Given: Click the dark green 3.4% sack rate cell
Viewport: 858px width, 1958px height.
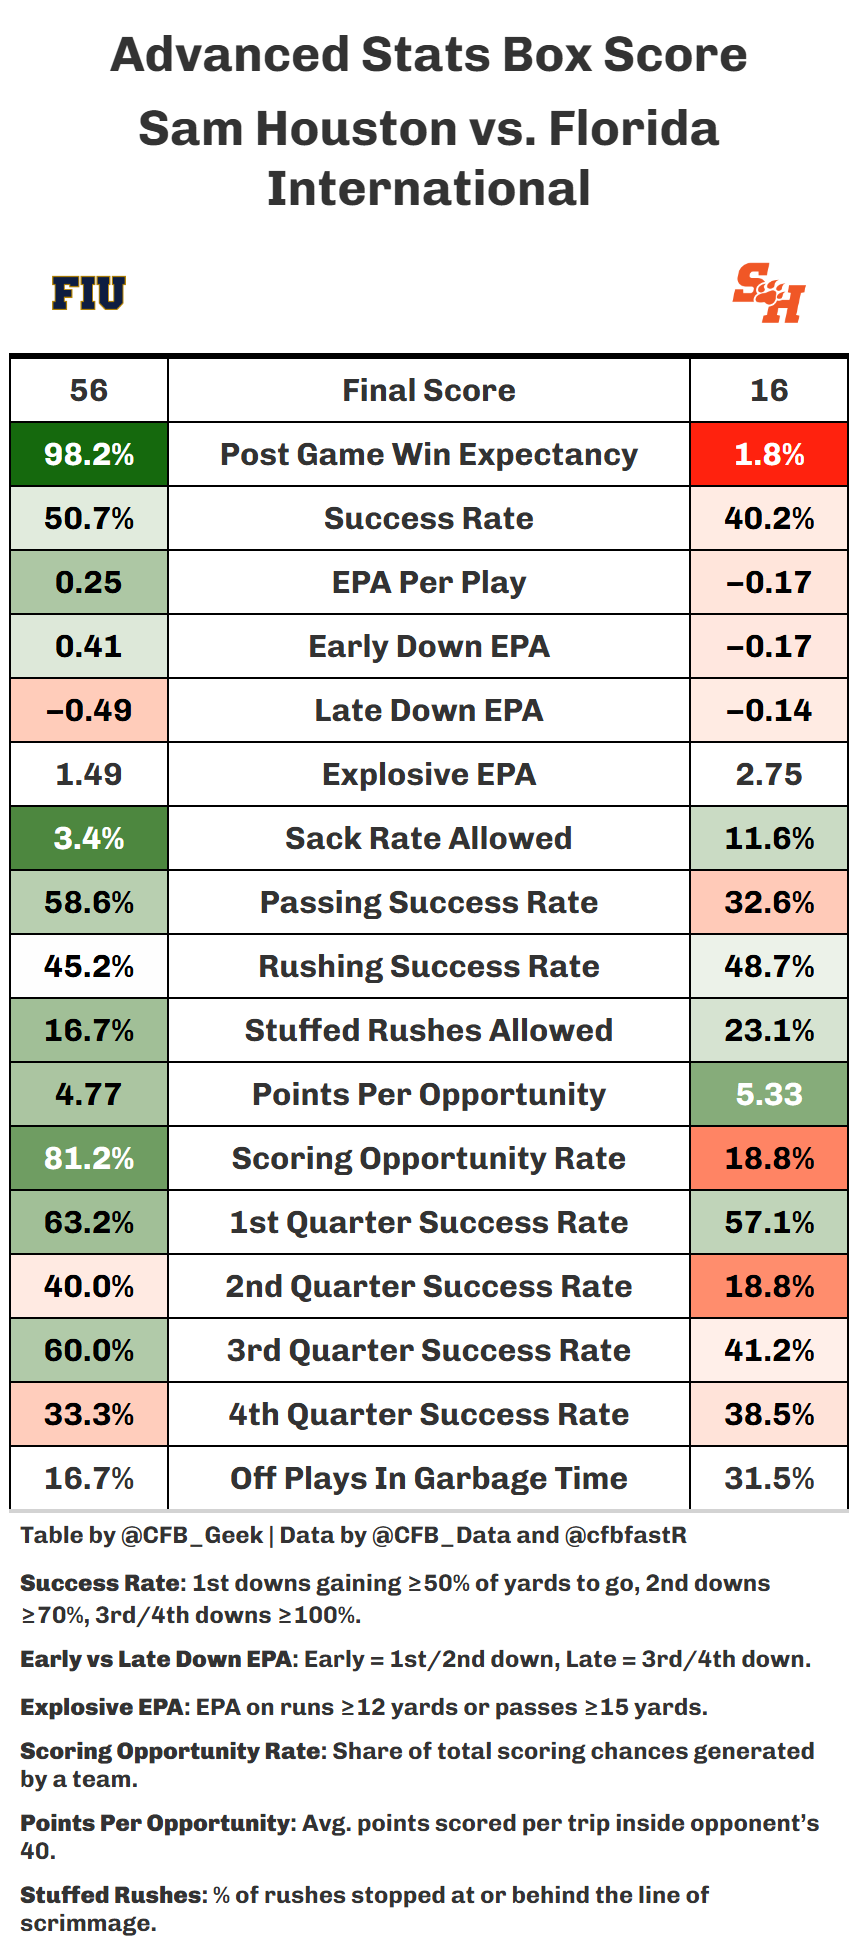Looking at the screenshot, I should click(x=89, y=839).
